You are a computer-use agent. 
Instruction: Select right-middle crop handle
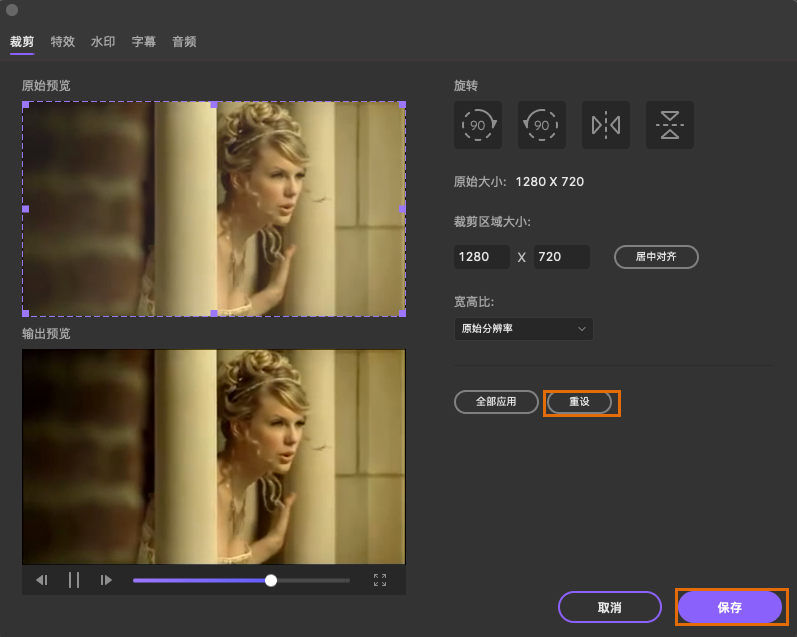402,209
